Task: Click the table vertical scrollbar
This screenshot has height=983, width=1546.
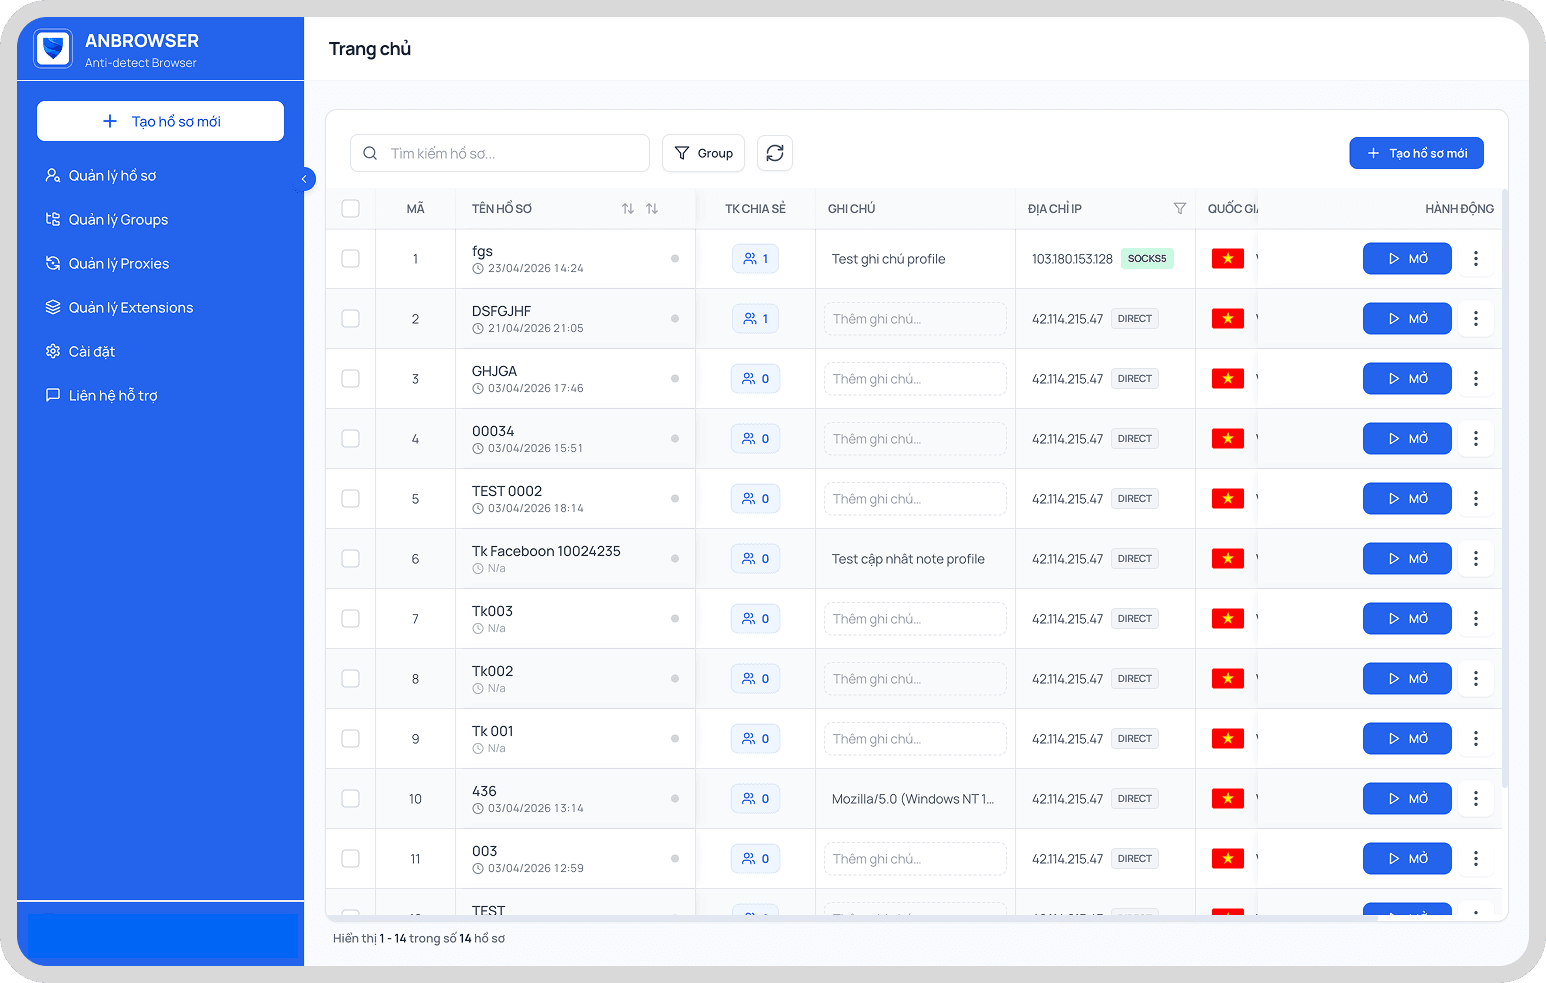Action: pyautogui.click(x=1505, y=488)
